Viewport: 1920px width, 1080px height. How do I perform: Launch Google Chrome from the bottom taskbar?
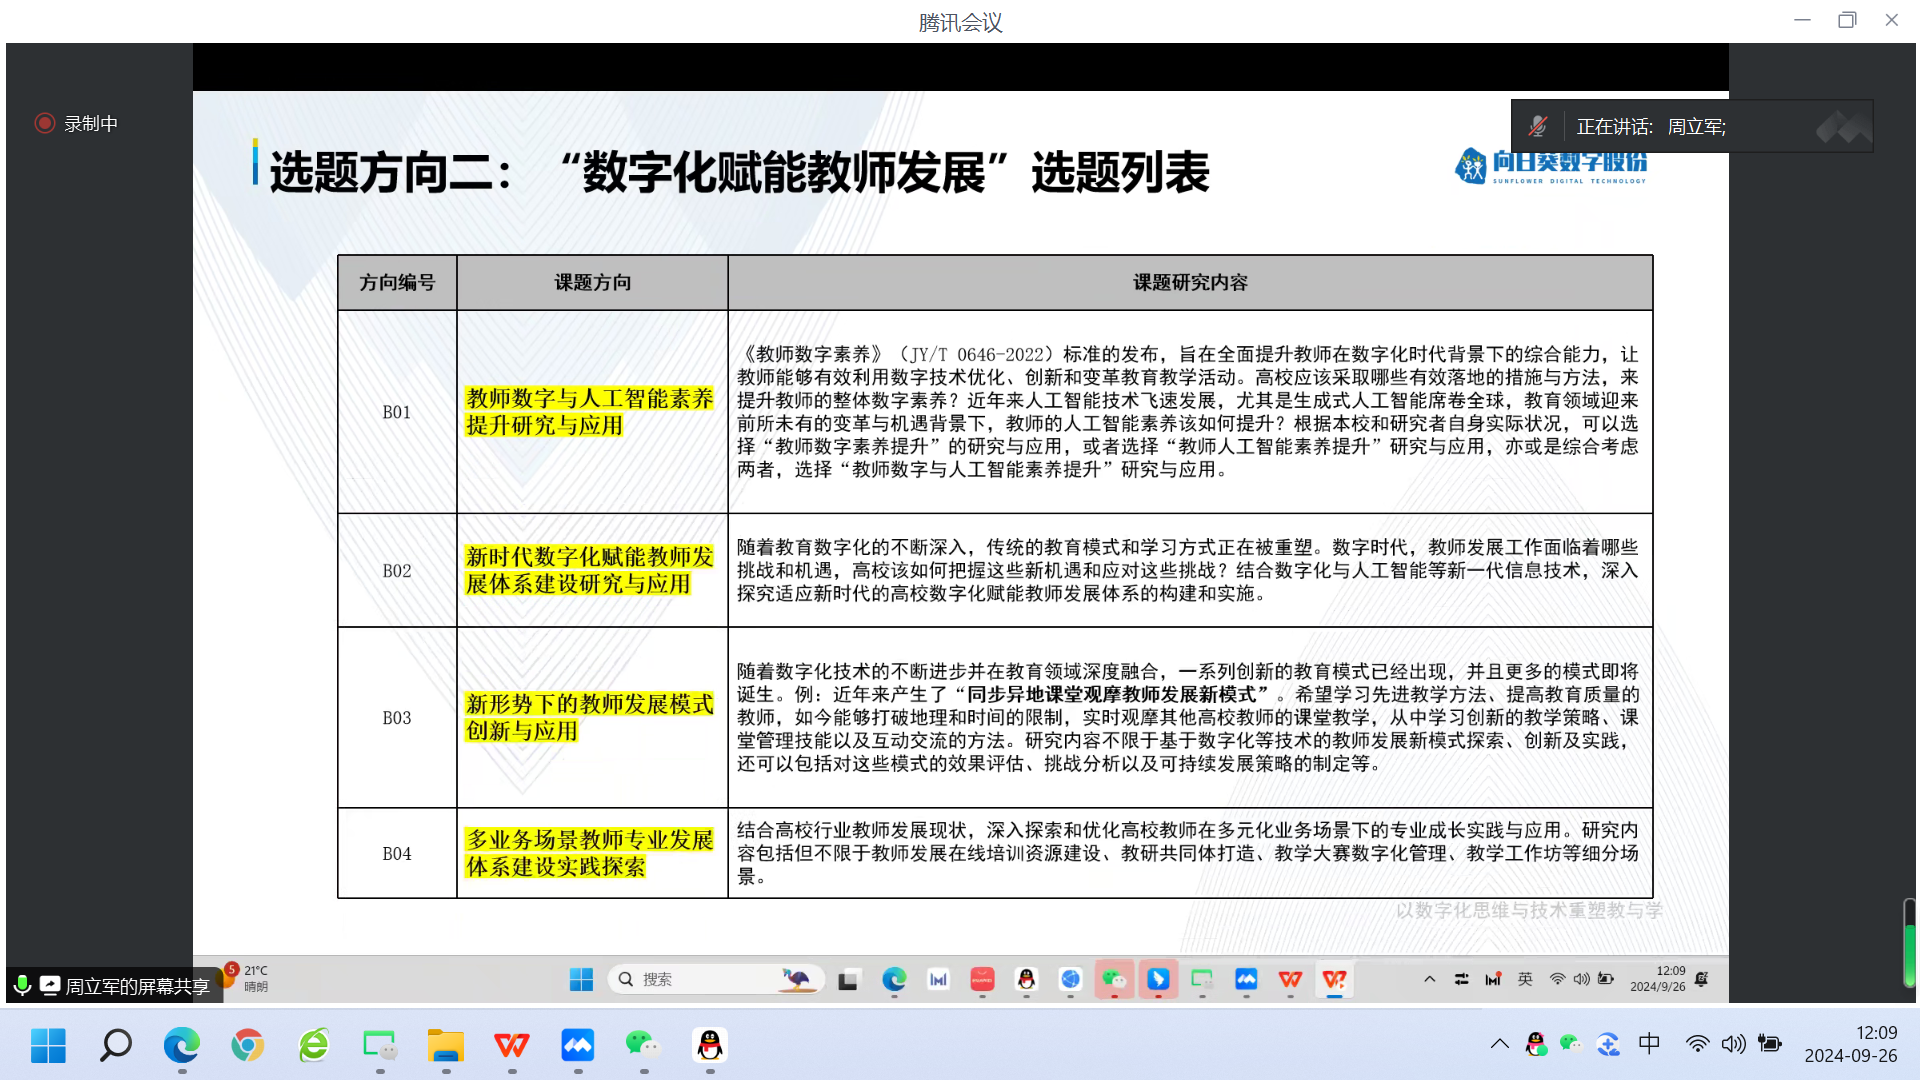point(247,1046)
